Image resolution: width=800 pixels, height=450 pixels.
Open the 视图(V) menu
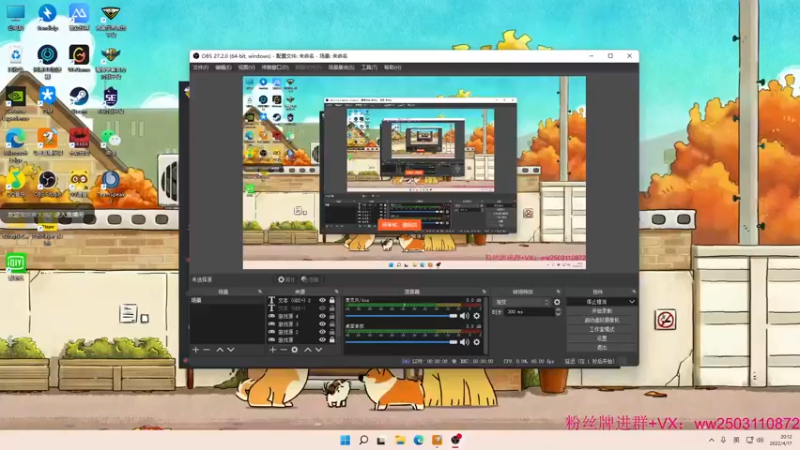246,67
